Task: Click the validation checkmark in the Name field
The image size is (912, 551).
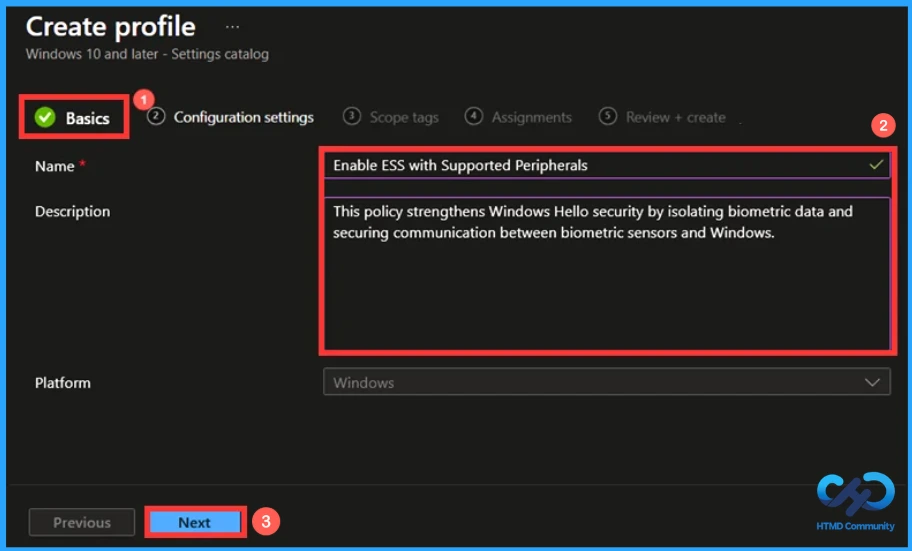Action: (876, 165)
